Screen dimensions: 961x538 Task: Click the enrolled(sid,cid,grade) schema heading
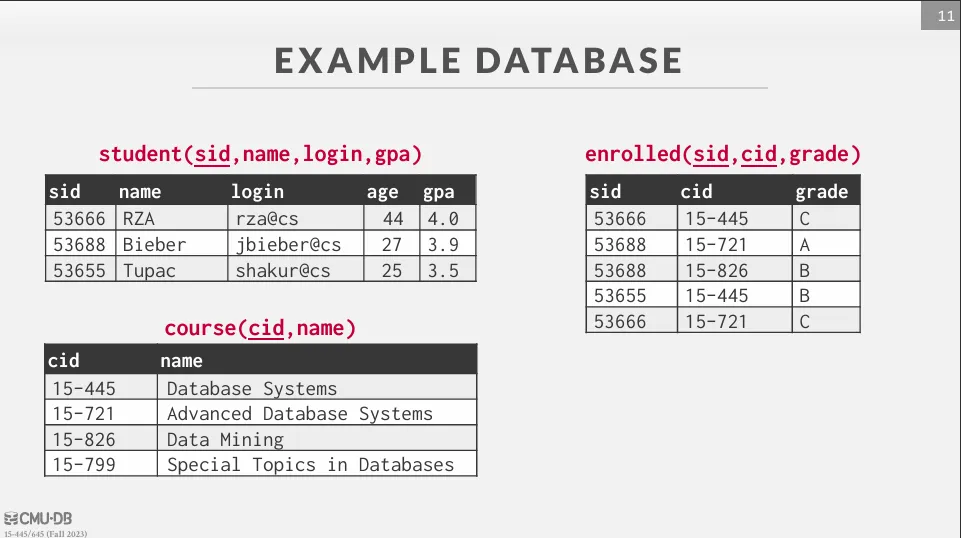(723, 154)
